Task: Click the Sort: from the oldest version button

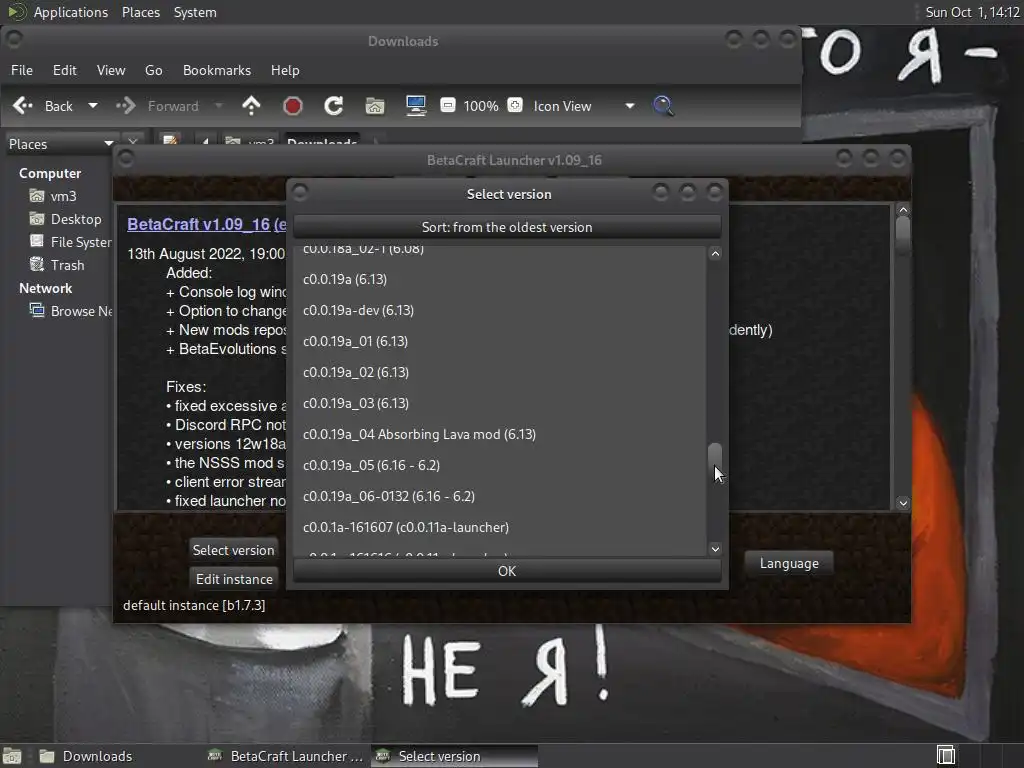Action: (507, 227)
